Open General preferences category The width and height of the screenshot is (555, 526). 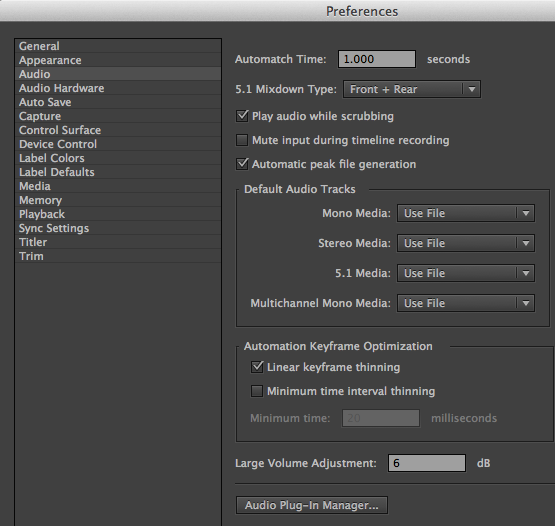tap(118, 46)
